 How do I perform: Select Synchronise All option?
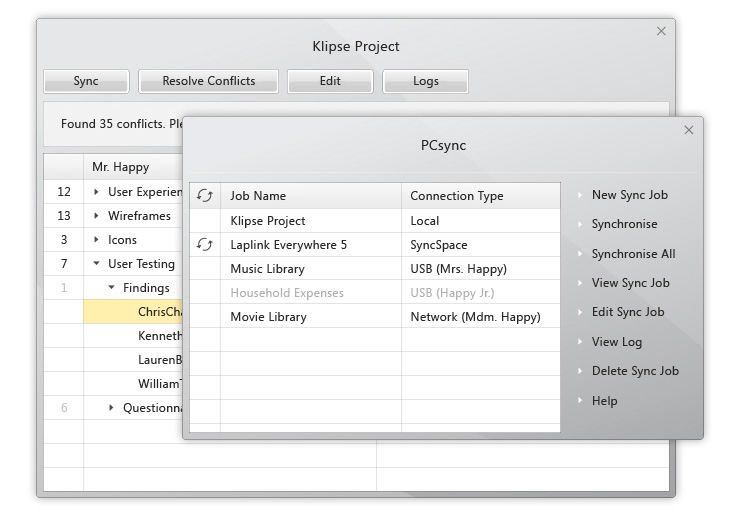pyautogui.click(x=633, y=254)
